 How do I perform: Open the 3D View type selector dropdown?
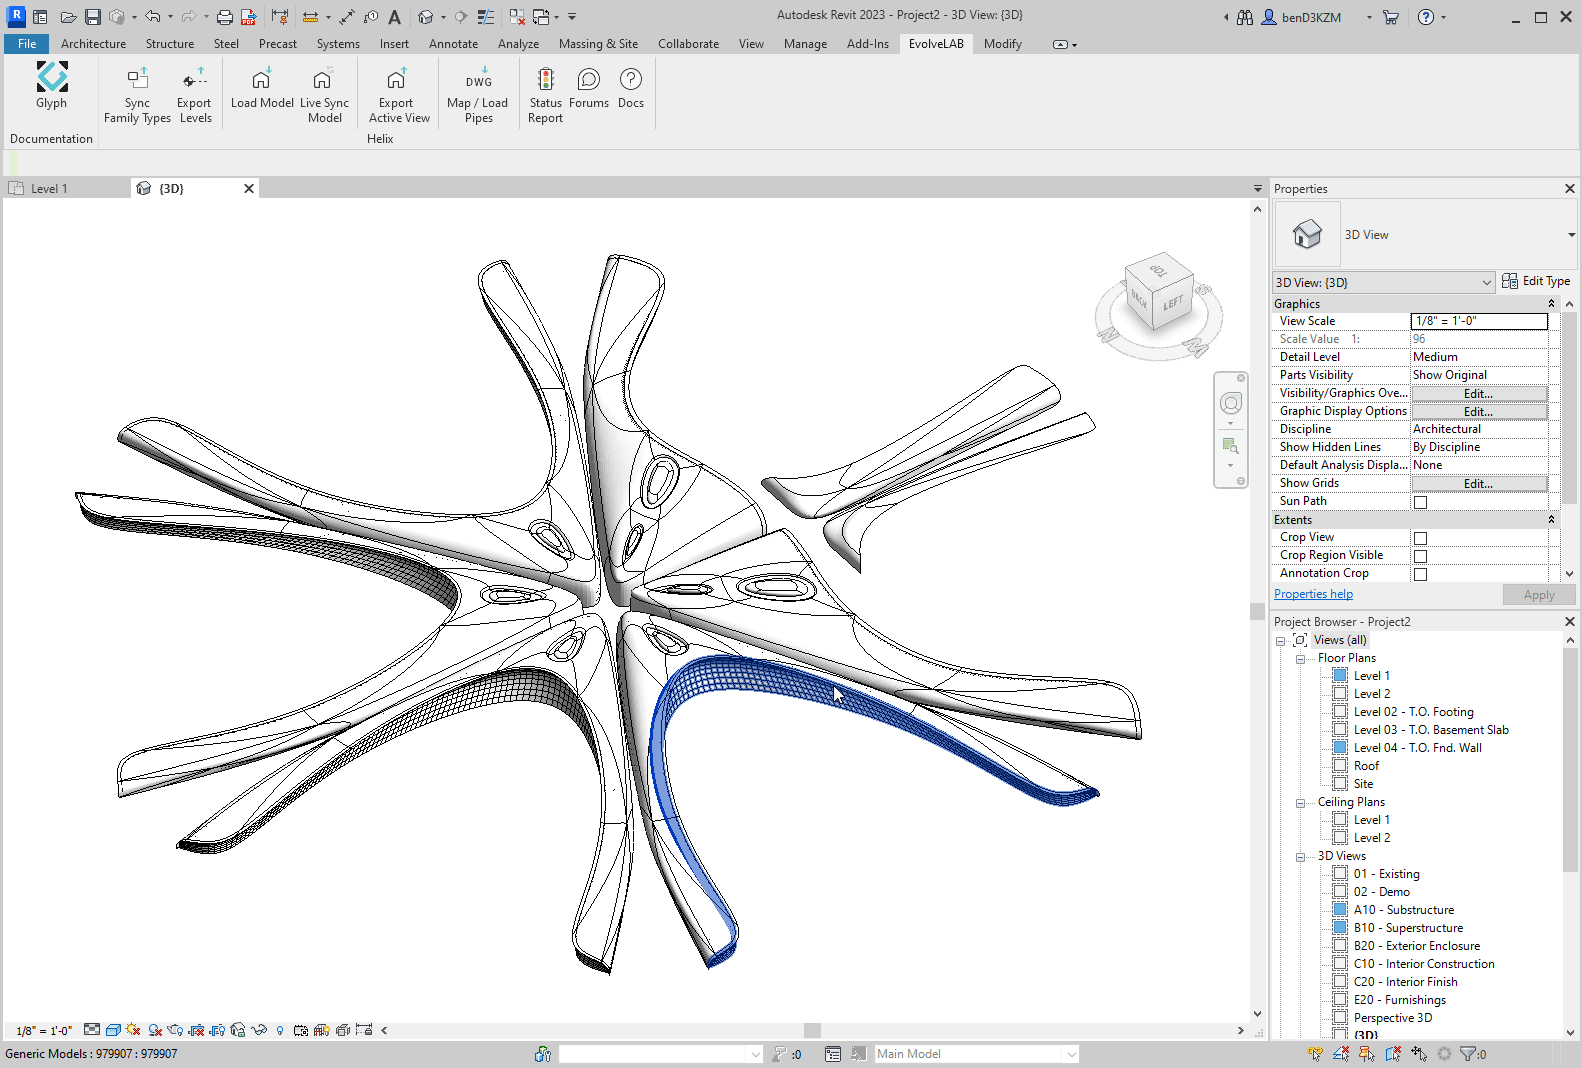click(1571, 235)
